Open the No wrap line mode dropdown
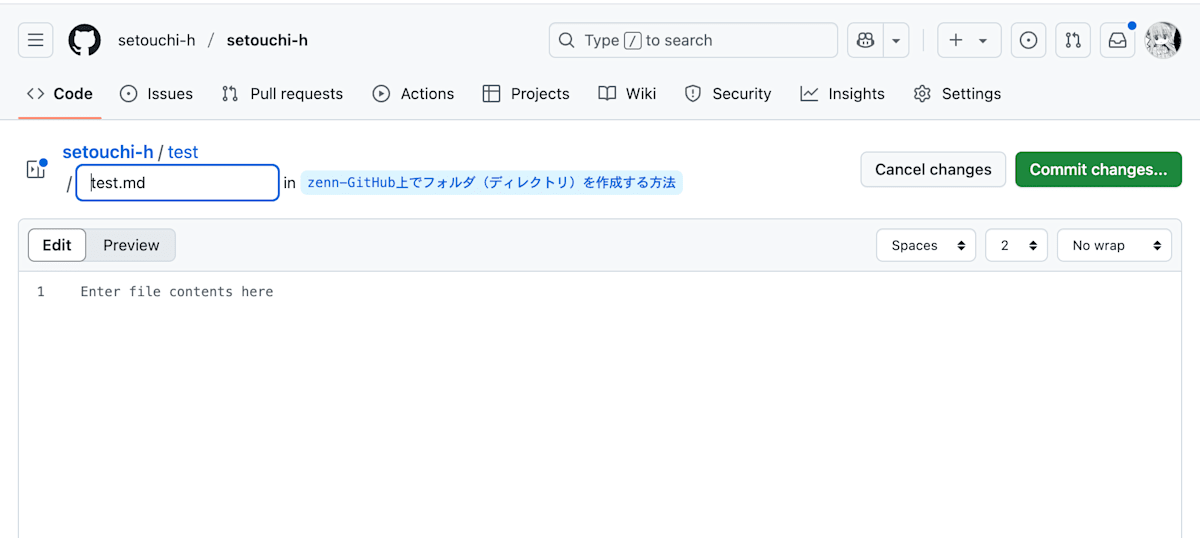This screenshot has height=538, width=1200. point(1114,245)
